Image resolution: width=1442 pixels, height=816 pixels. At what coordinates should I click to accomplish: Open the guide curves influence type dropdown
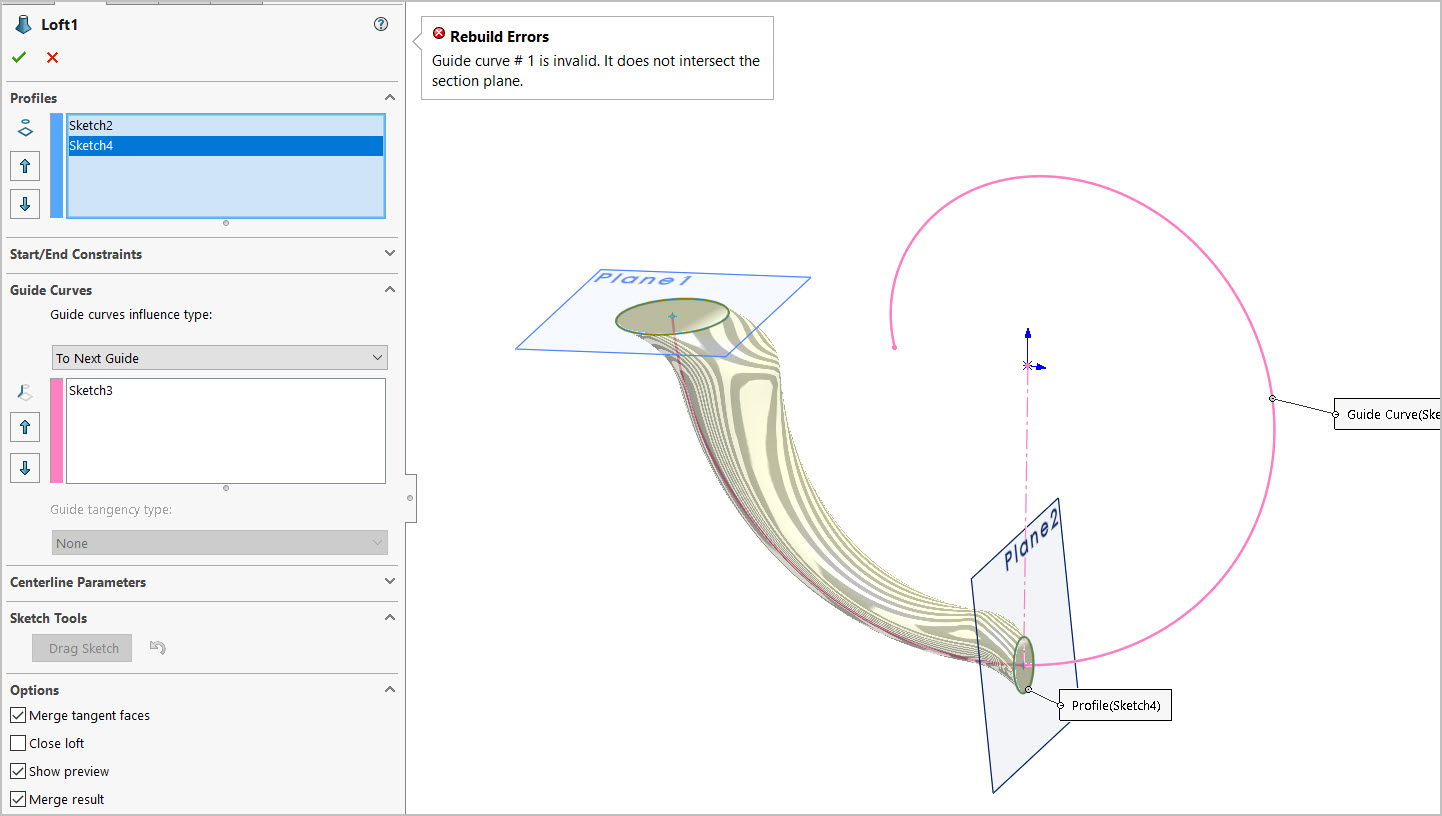click(220, 358)
